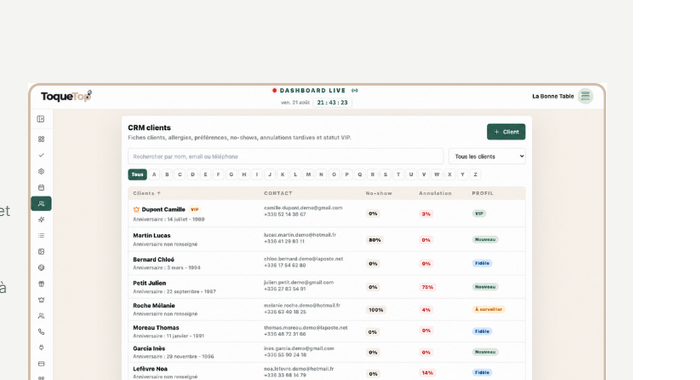This screenshot has height=380, width=700.
Task: Open the hamburger menu beside La Bonne Table
Action: [x=585, y=96]
